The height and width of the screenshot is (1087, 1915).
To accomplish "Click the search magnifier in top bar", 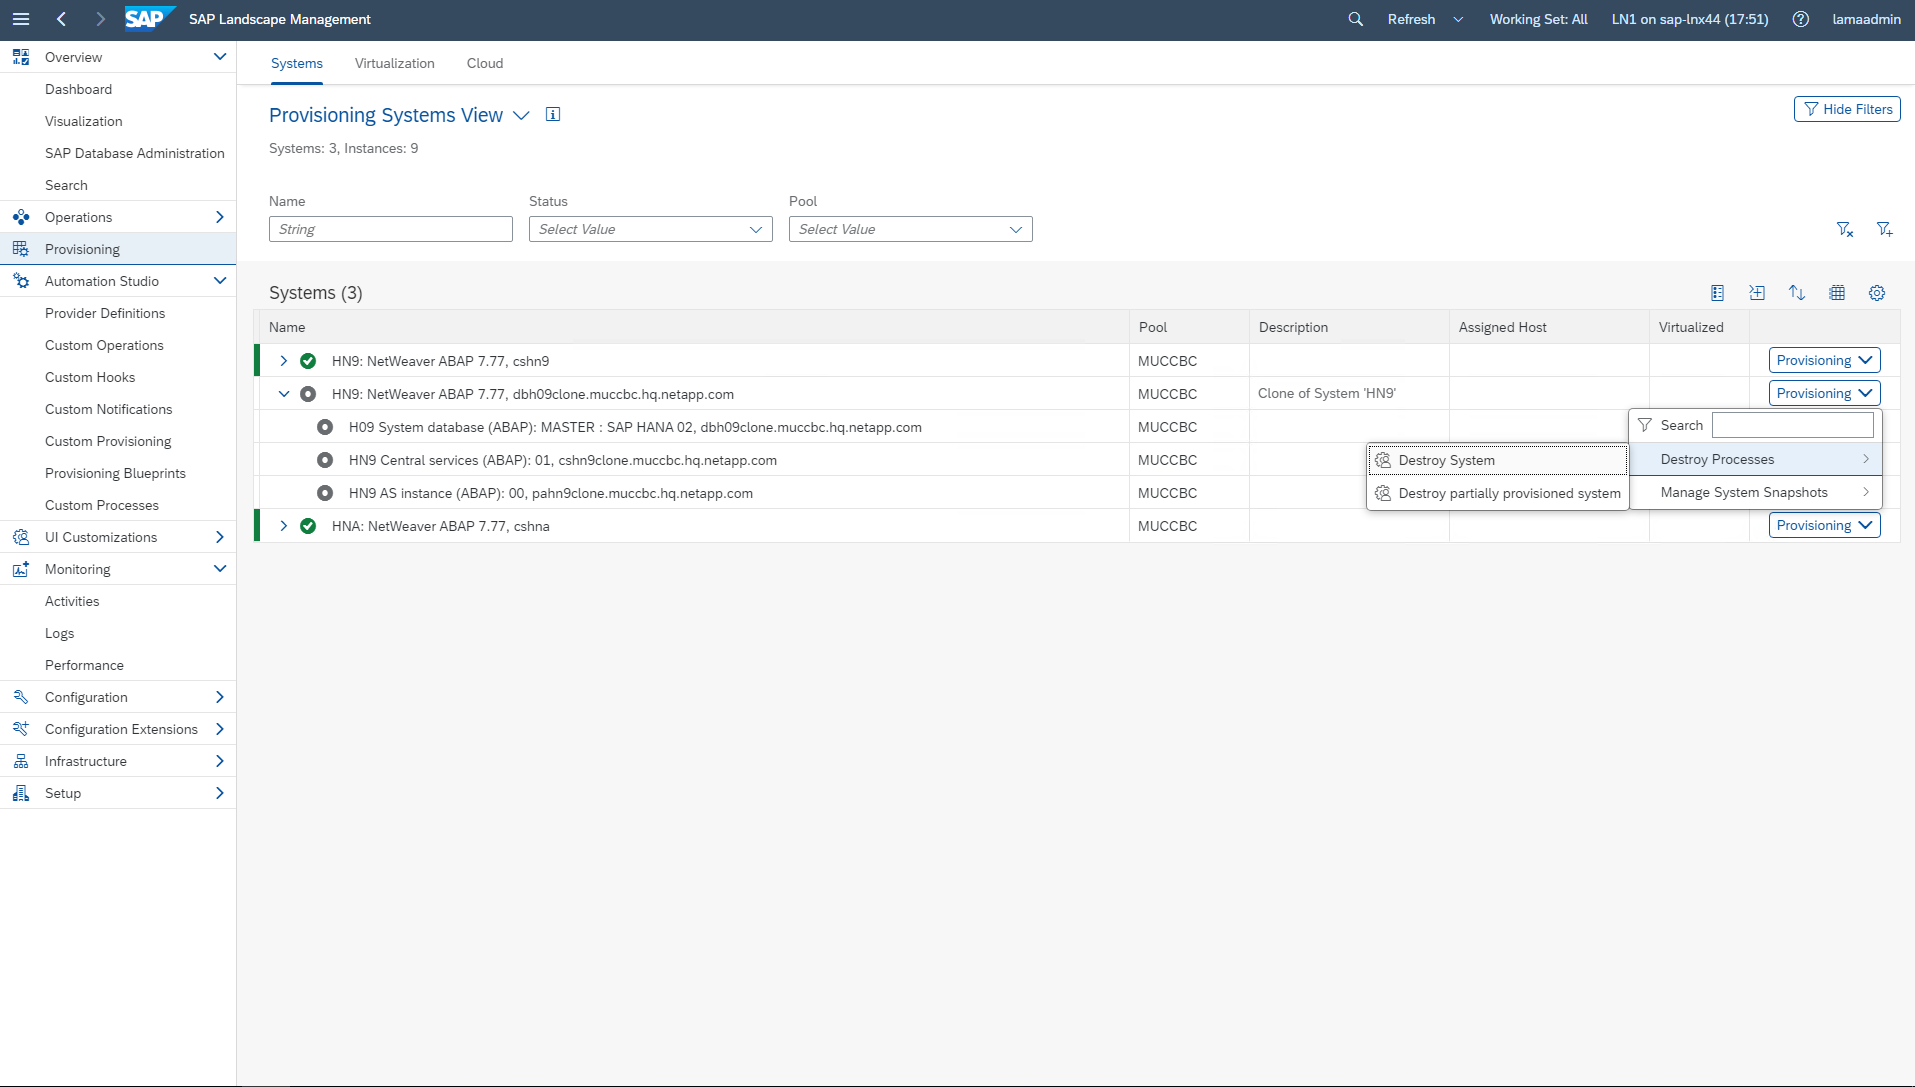I will 1355,19.
